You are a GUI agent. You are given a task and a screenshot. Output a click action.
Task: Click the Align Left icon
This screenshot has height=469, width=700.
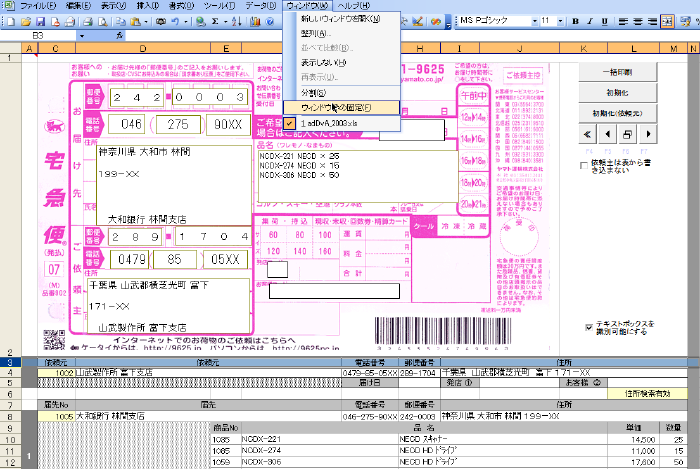point(624,21)
